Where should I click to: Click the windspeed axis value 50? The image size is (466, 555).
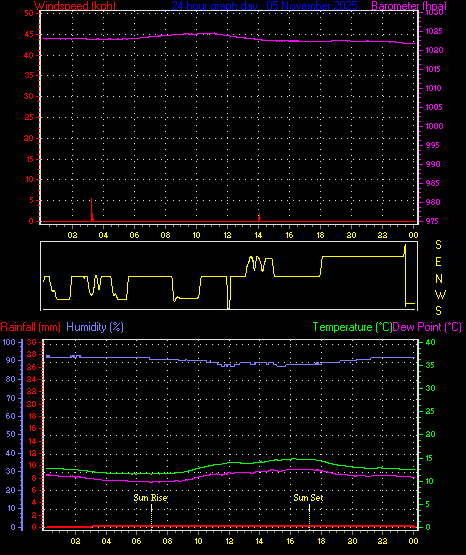coord(29,13)
